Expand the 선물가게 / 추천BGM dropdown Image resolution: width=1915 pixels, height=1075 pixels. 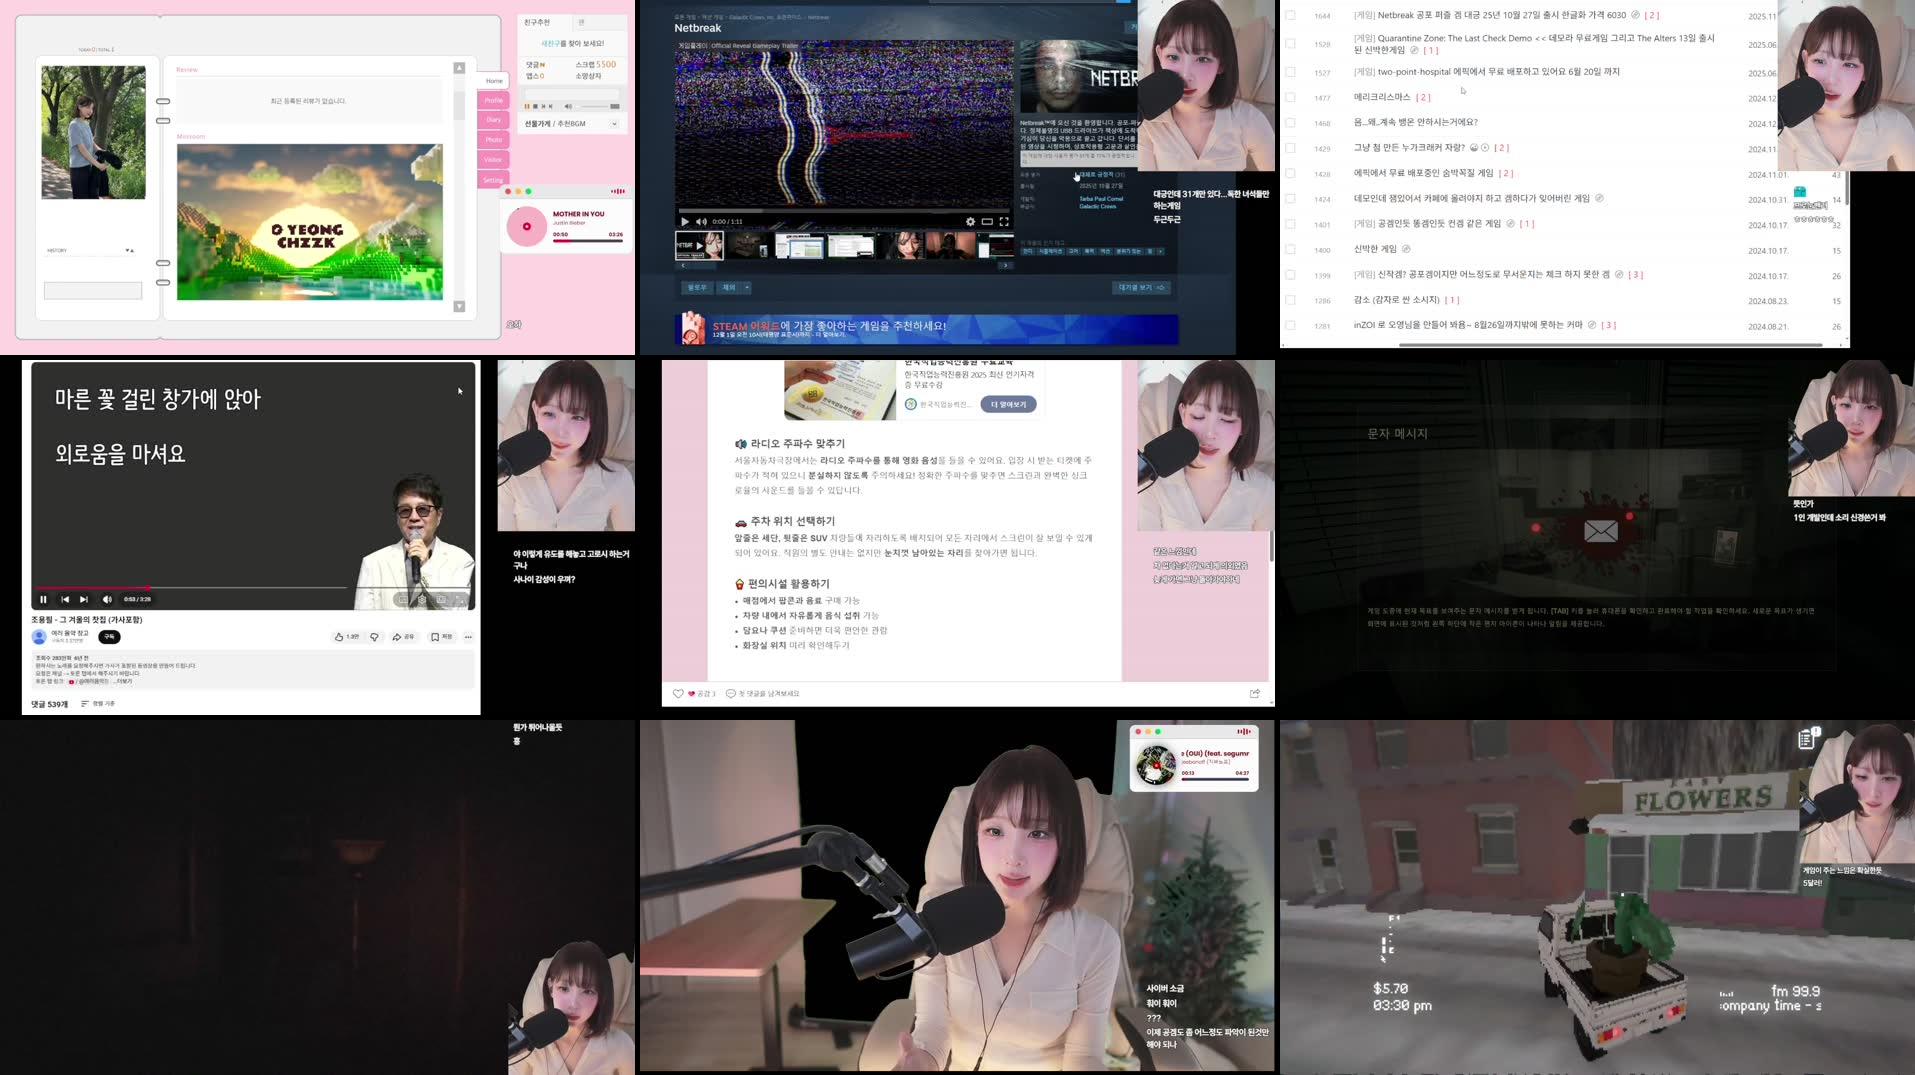tap(614, 124)
